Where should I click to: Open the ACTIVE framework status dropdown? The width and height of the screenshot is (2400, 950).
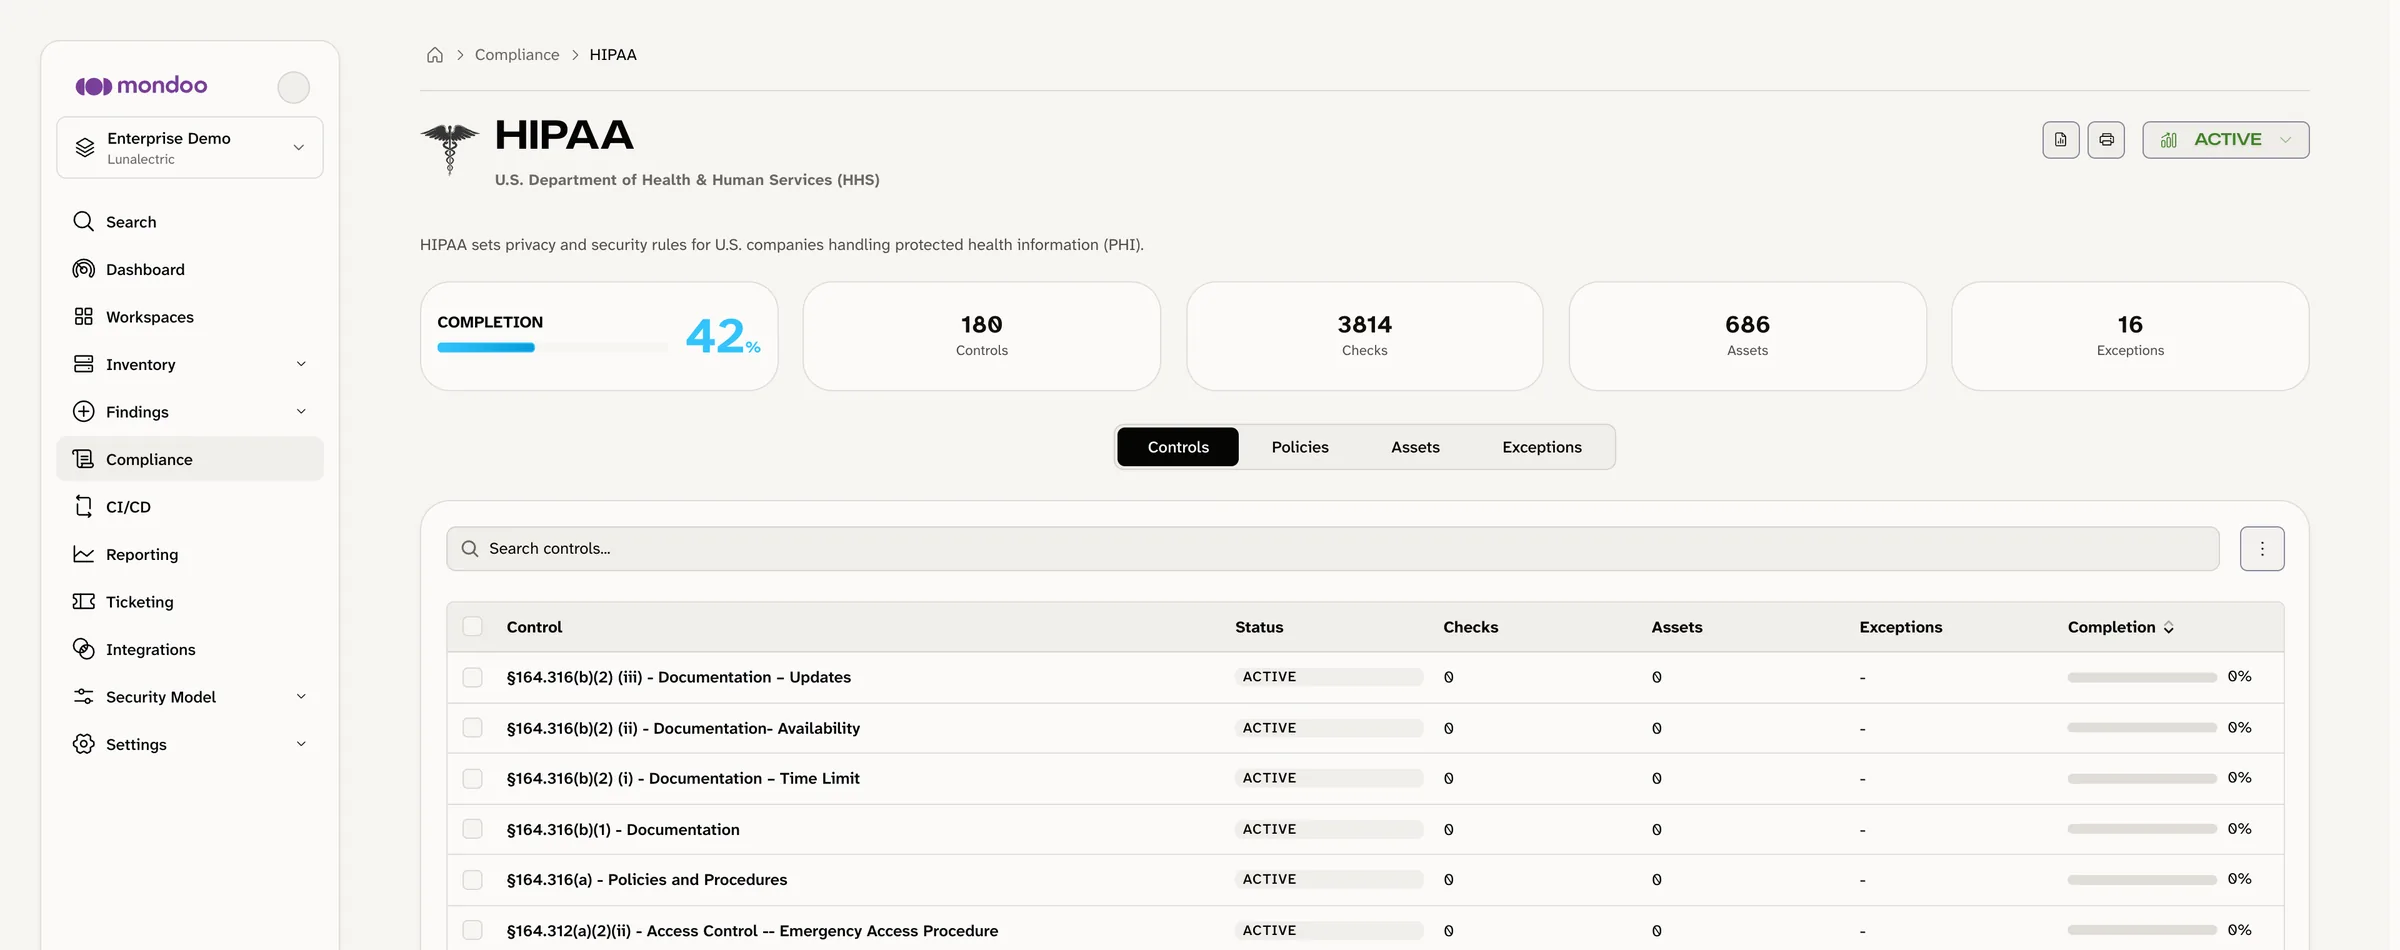coord(2225,140)
